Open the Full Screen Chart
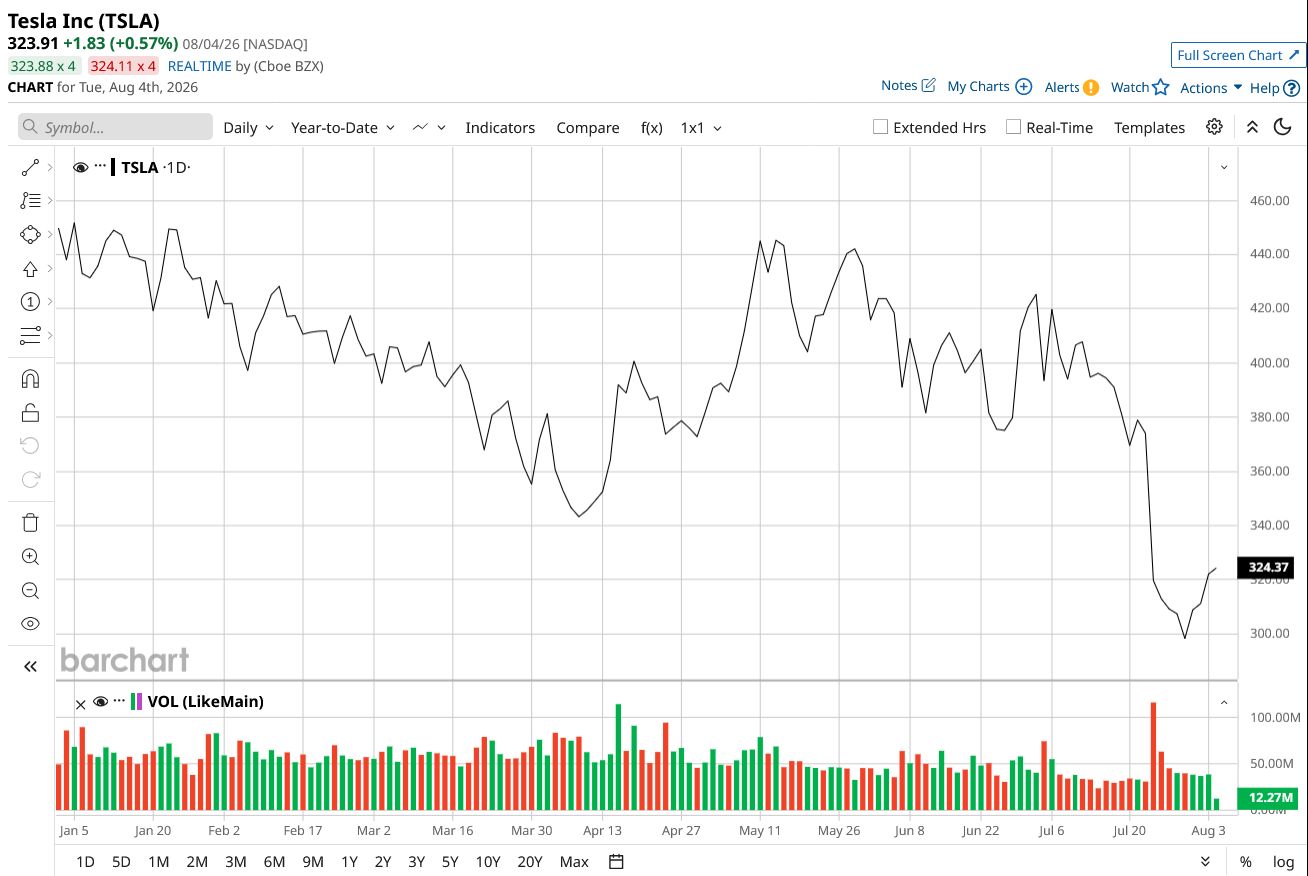Screen dimensions: 1308x876 1238,55
